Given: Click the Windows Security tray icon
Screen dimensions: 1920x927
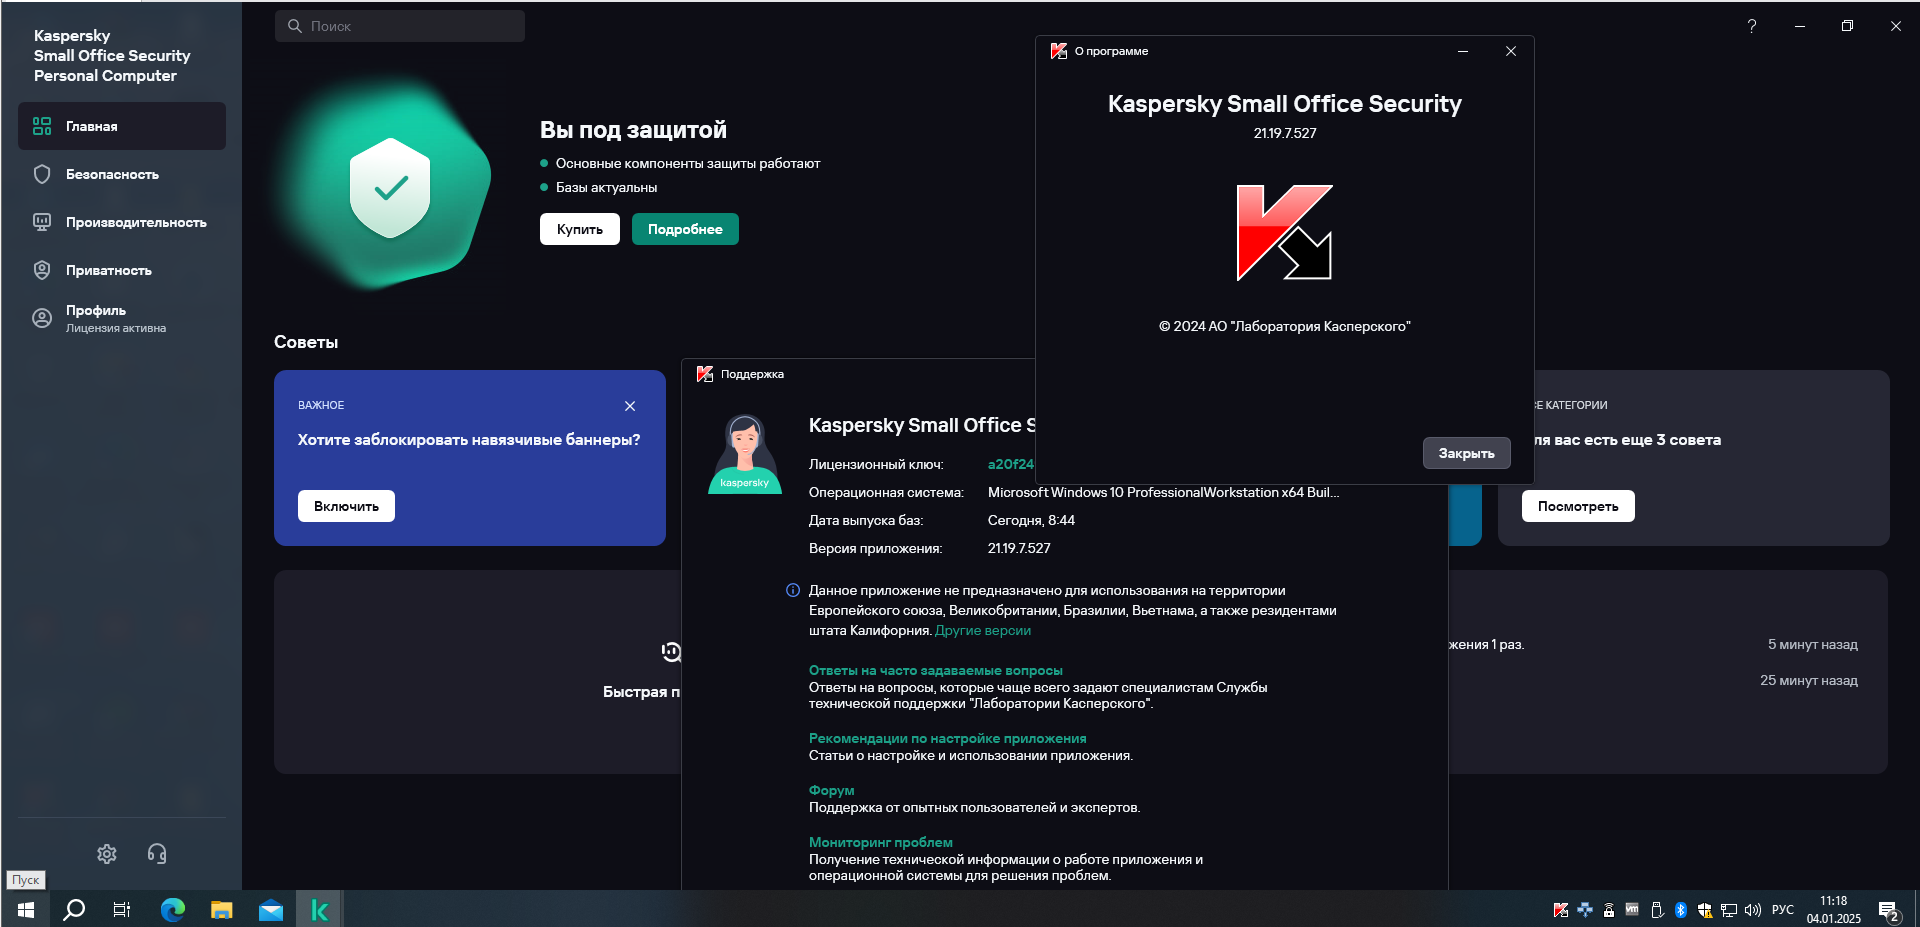Looking at the screenshot, I should tap(1705, 910).
